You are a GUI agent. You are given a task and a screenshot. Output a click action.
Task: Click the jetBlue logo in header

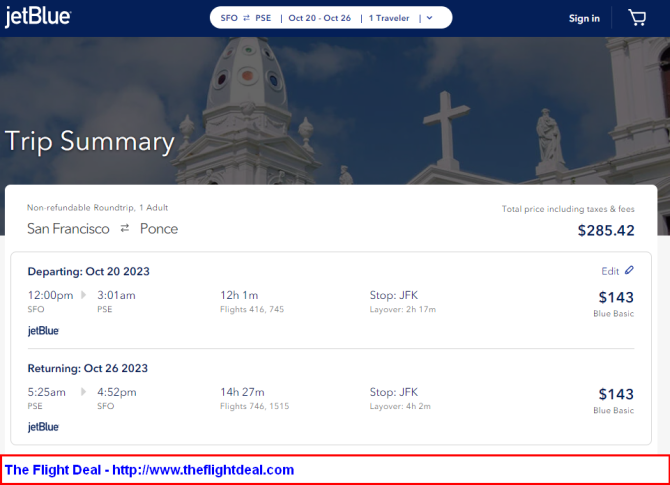38,17
